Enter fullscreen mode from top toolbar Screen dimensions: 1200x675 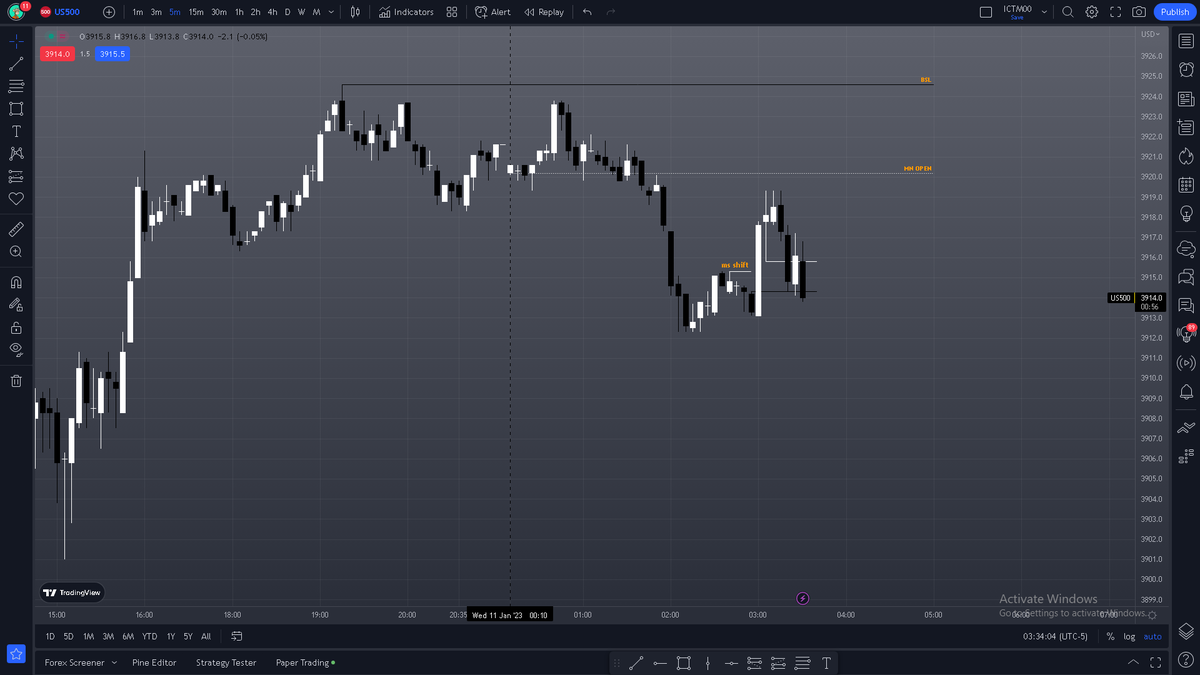[x=1116, y=12]
